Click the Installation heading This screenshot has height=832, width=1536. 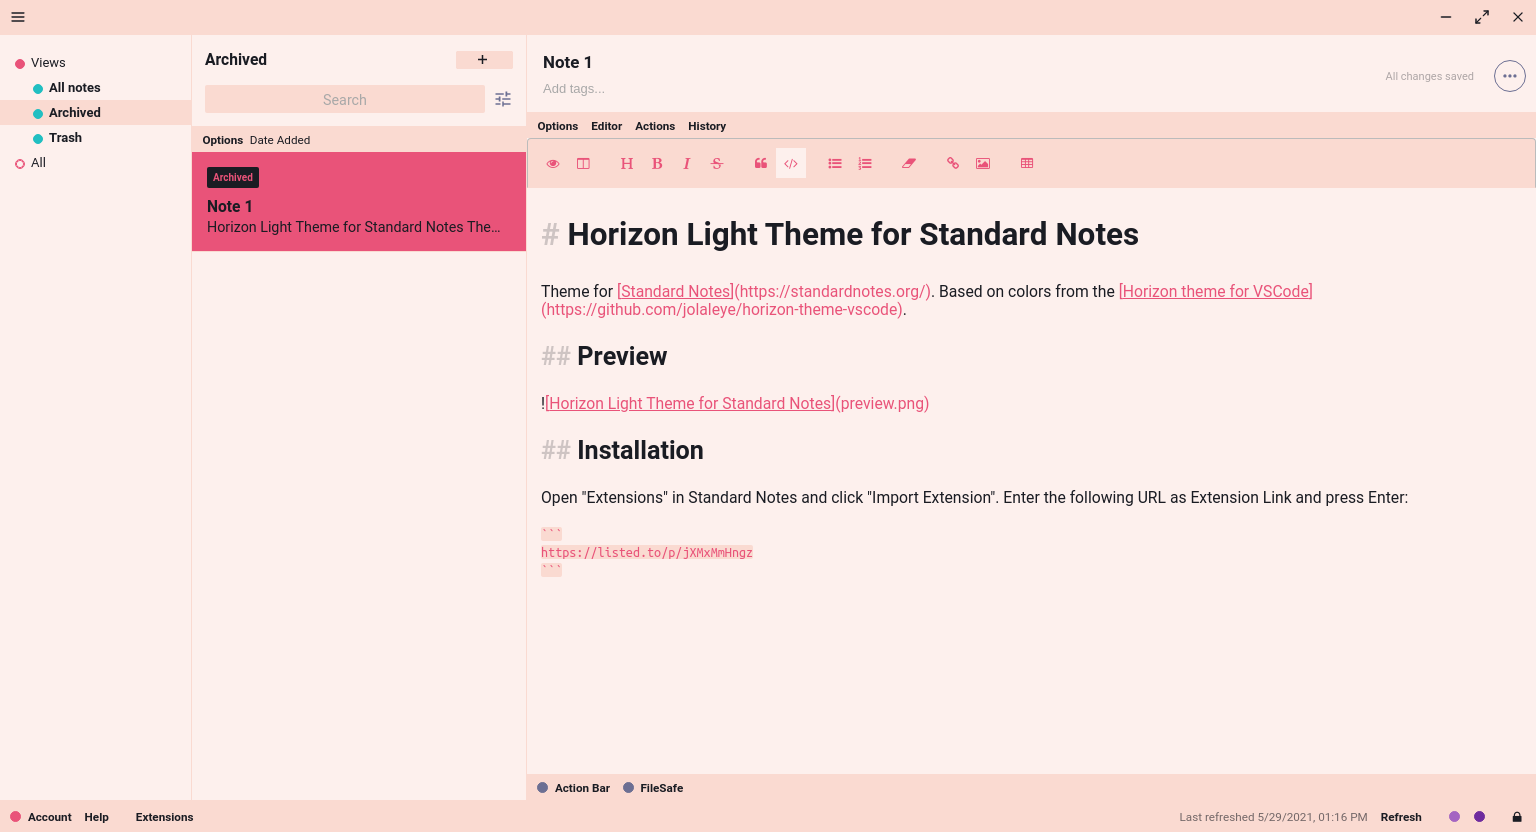pos(640,450)
